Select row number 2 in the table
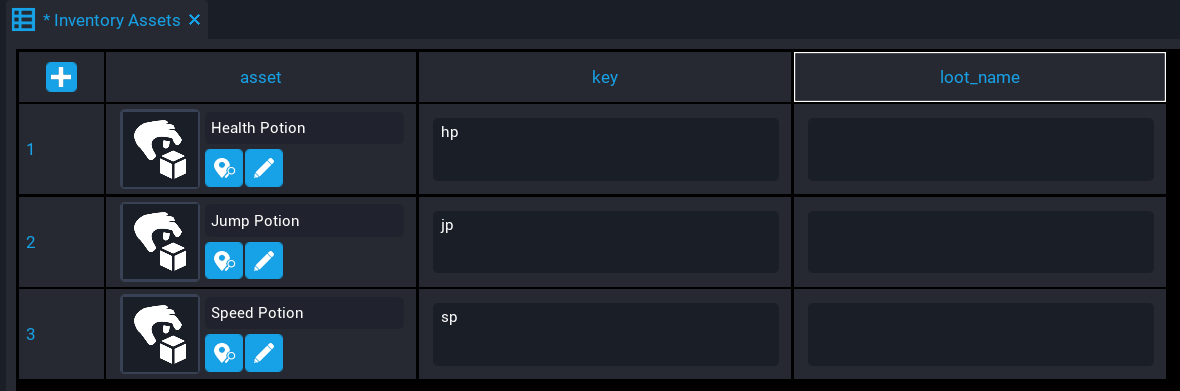The image size is (1180, 391). tap(31, 242)
